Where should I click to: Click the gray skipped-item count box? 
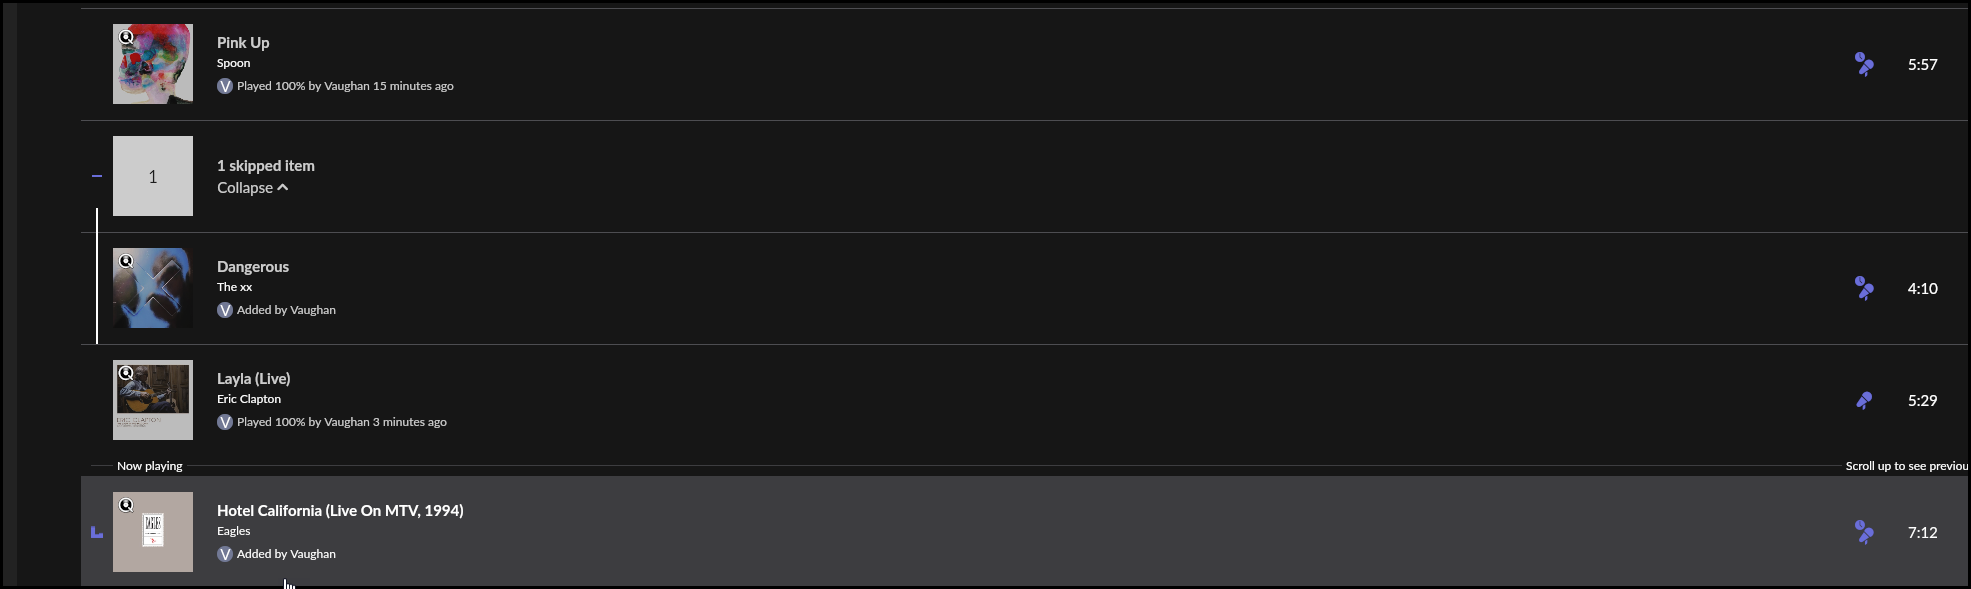click(153, 176)
